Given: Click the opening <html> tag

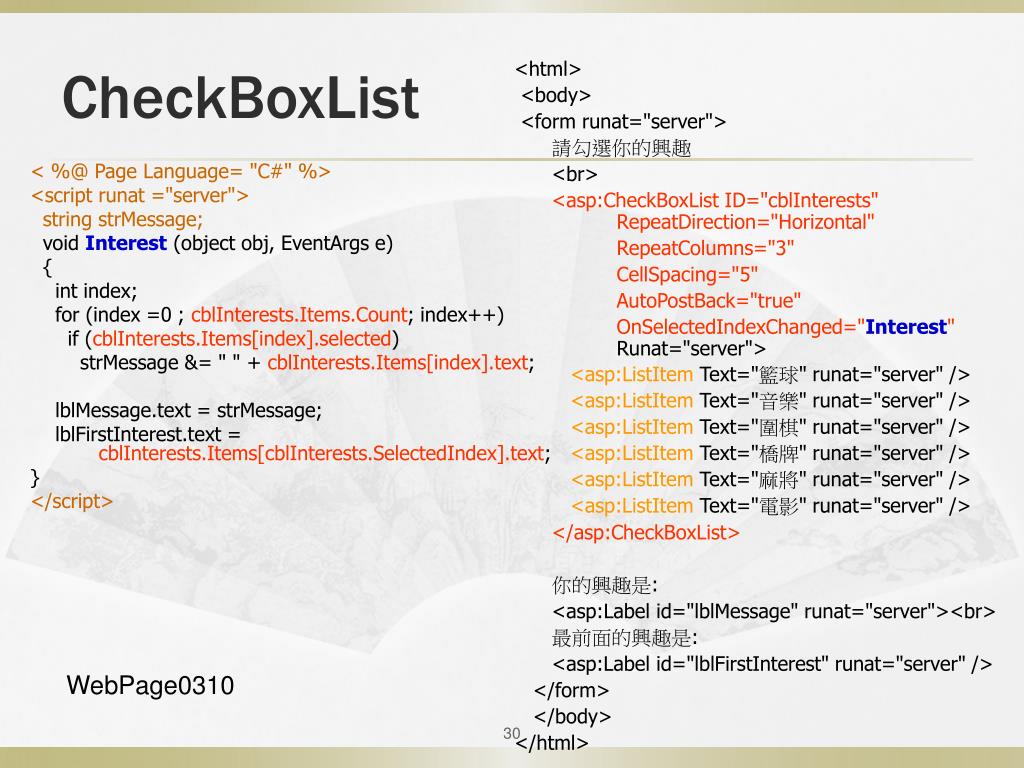Looking at the screenshot, I should point(548,69).
